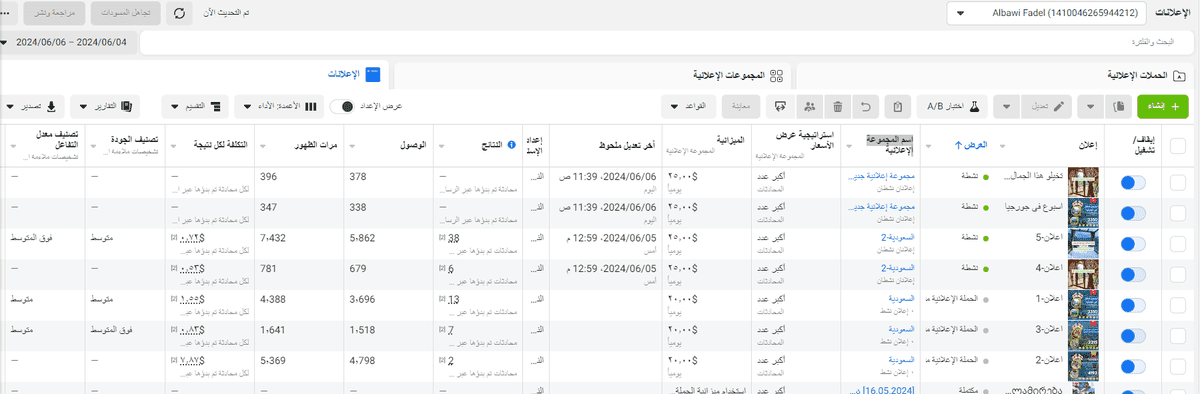Image resolution: width=1200 pixels, height=394 pixels.
Task: Tick checkbox for تخيلو هذا الجمال ad row
Action: pyautogui.click(x=1177, y=183)
